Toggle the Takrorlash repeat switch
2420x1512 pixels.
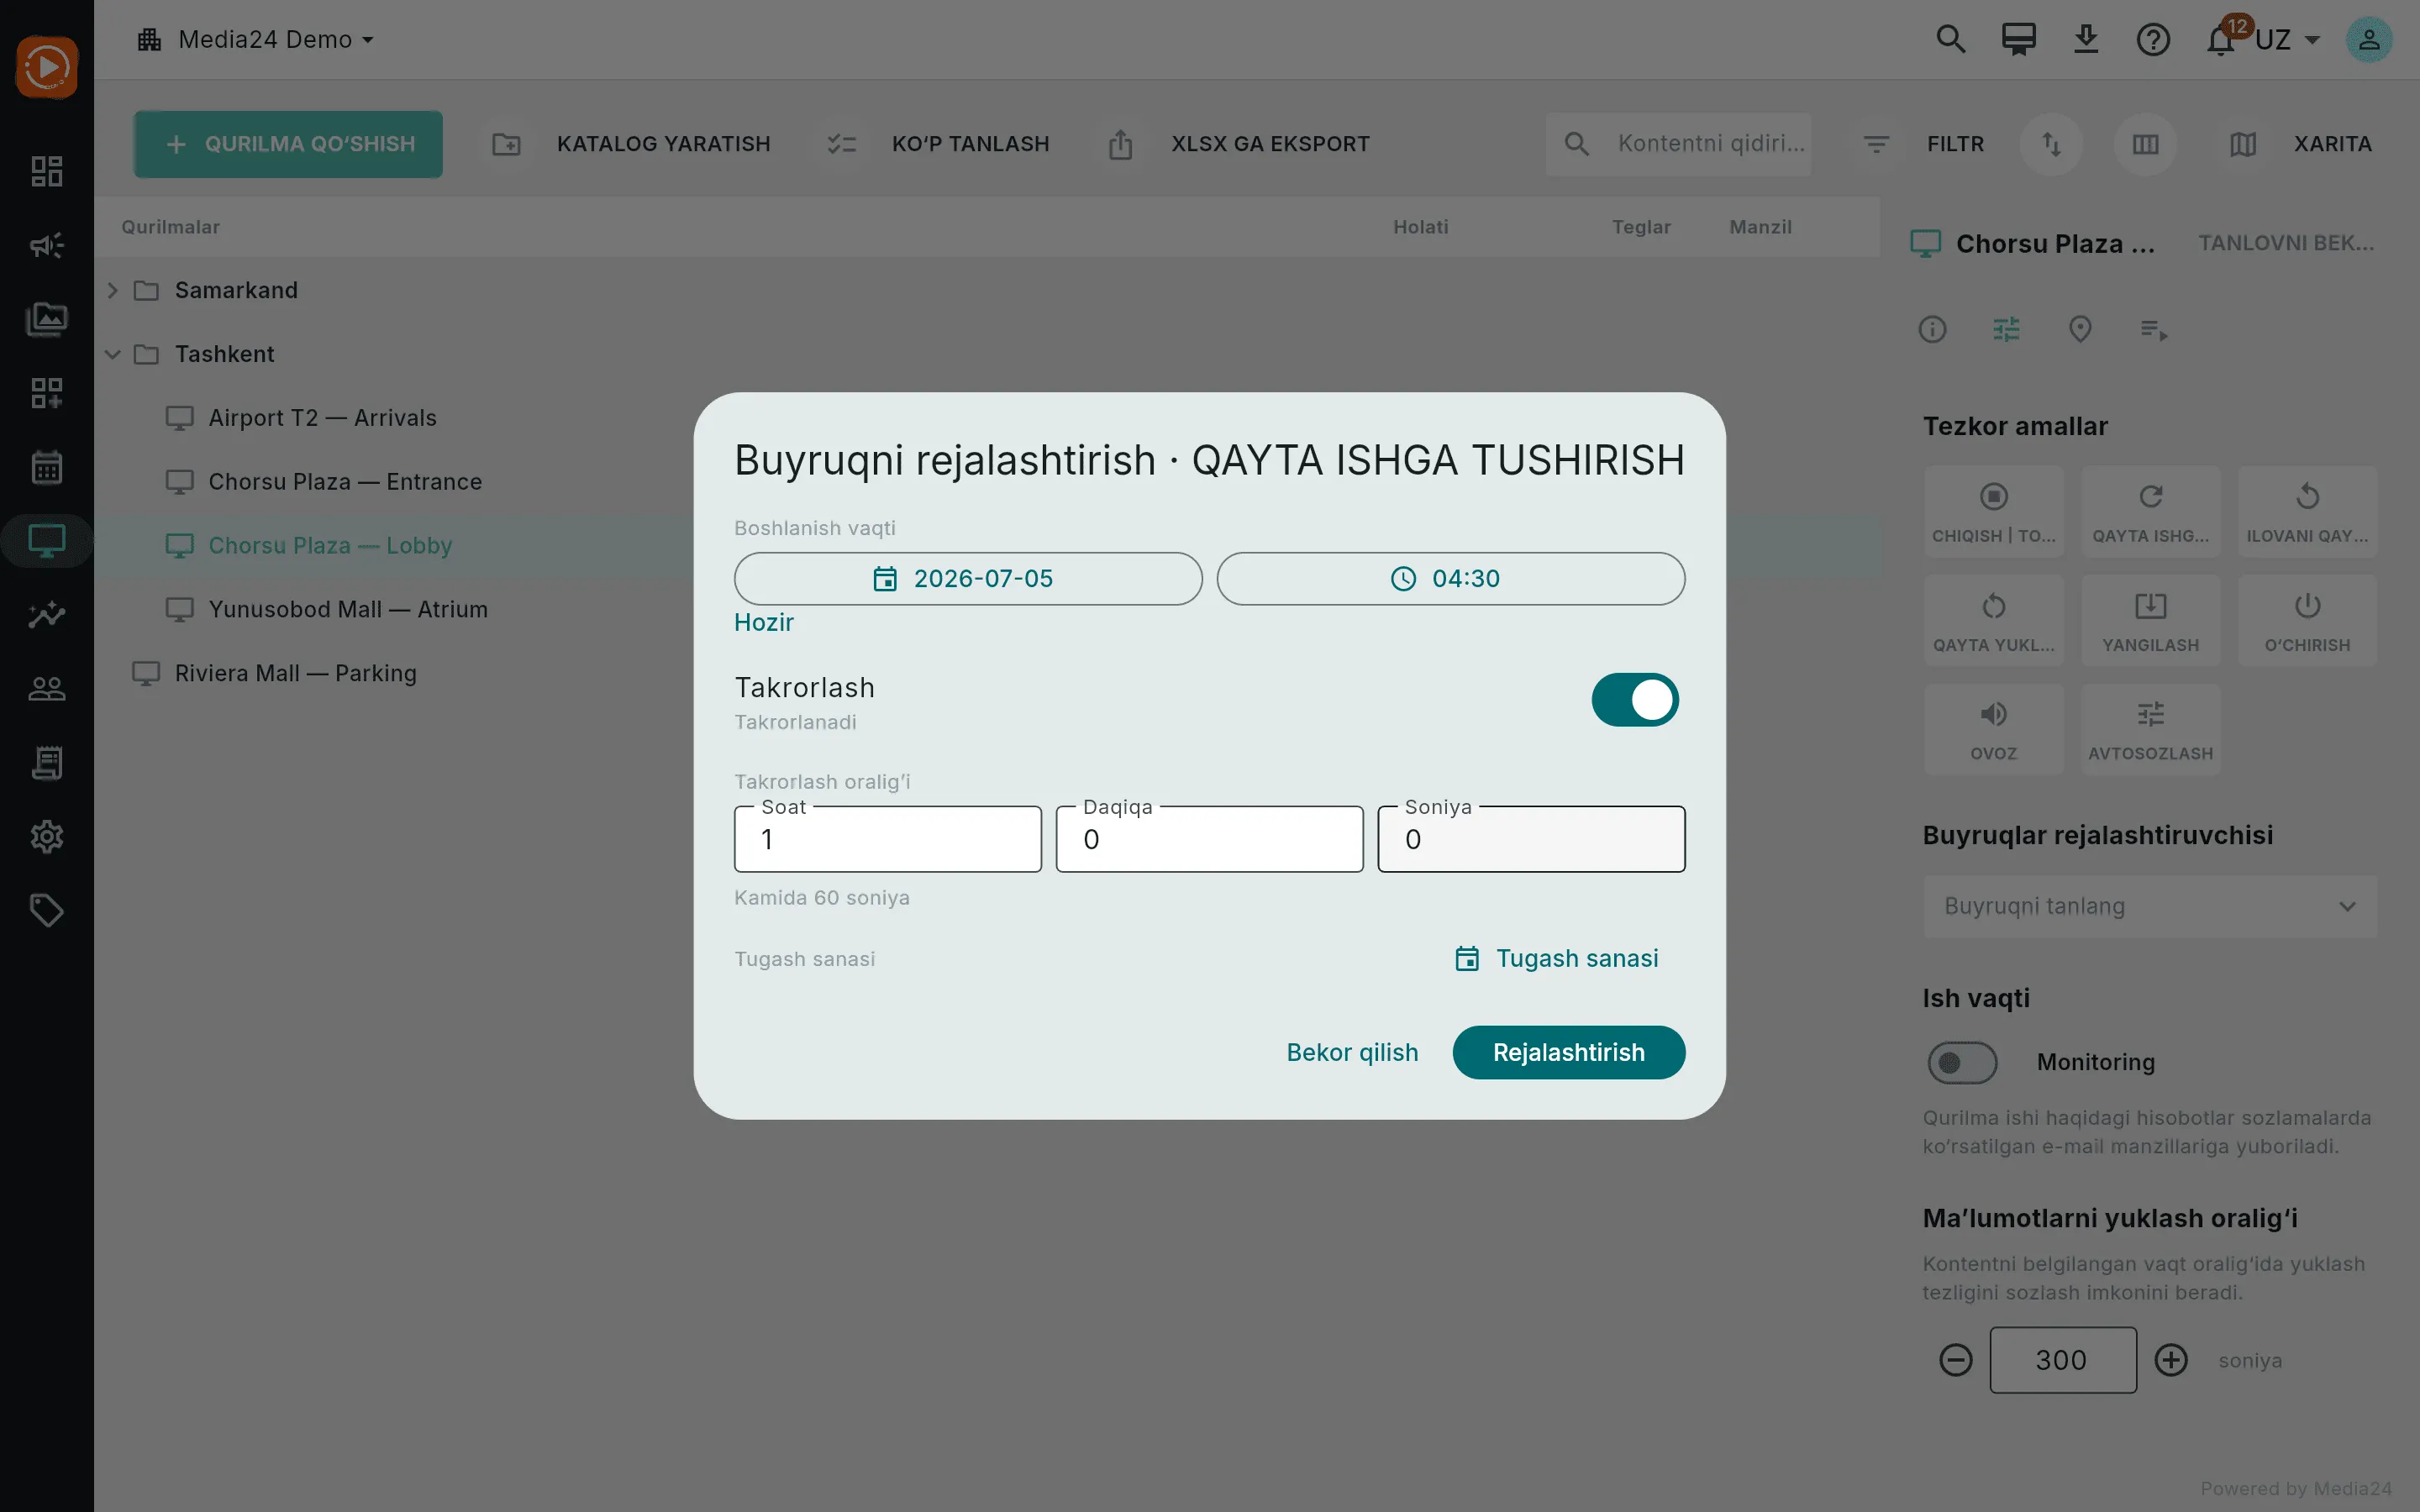point(1635,699)
